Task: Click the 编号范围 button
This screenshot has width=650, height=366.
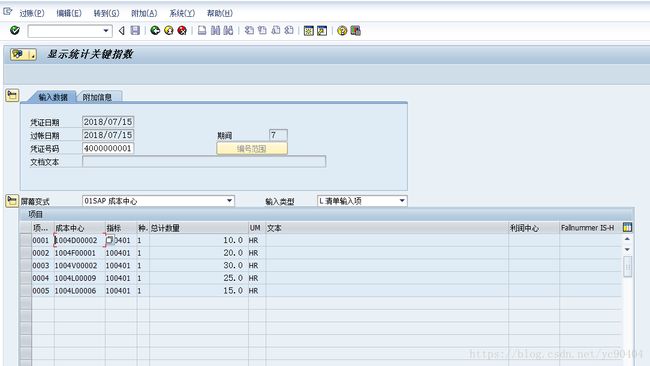Action: (252, 148)
